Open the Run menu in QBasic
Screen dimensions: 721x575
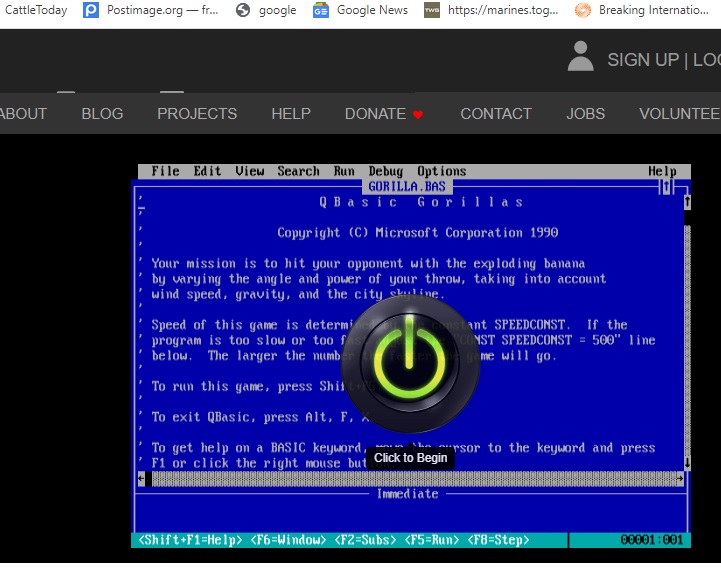coord(344,171)
